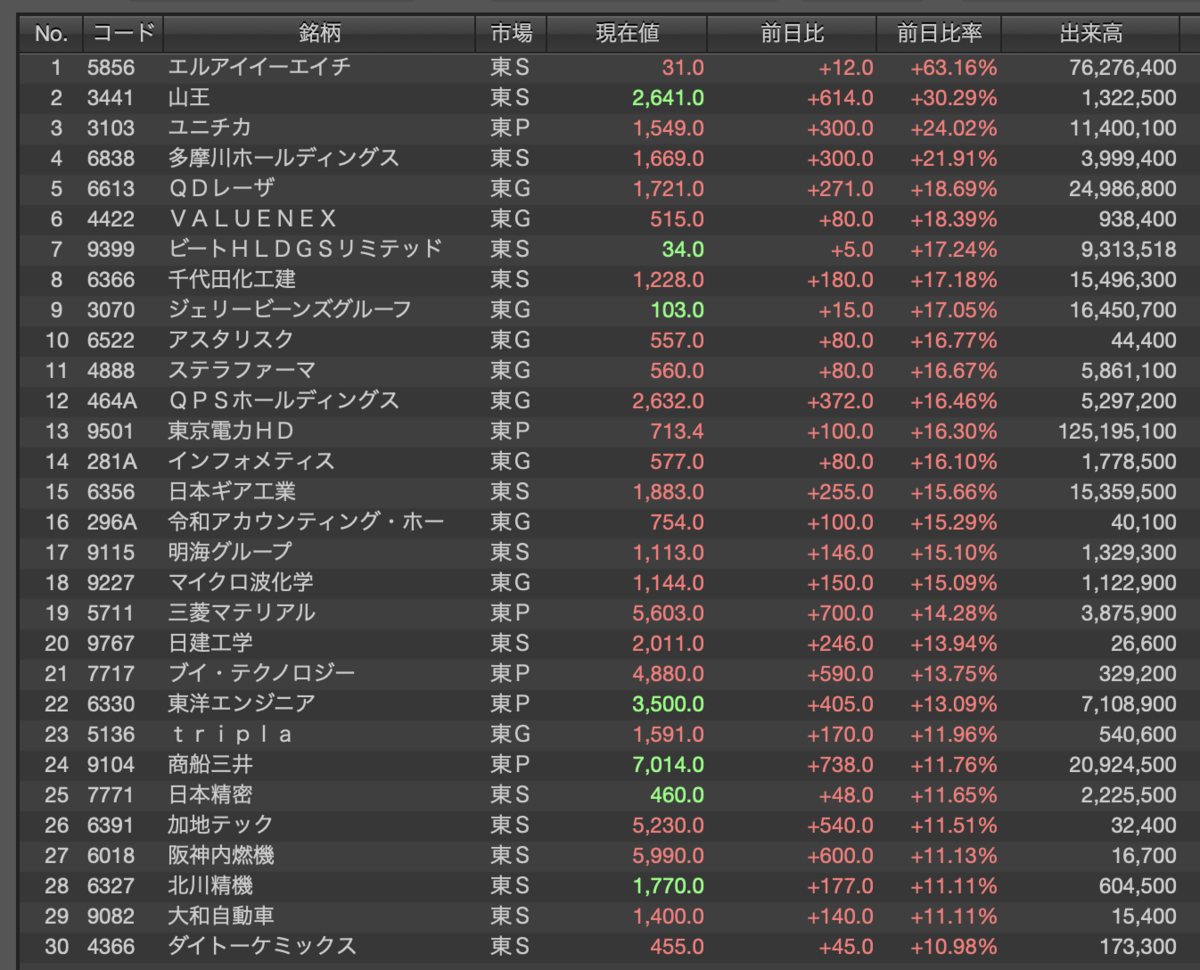Select the stock エルアイイーエイチ
The height and width of the screenshot is (970, 1200).
259,68
